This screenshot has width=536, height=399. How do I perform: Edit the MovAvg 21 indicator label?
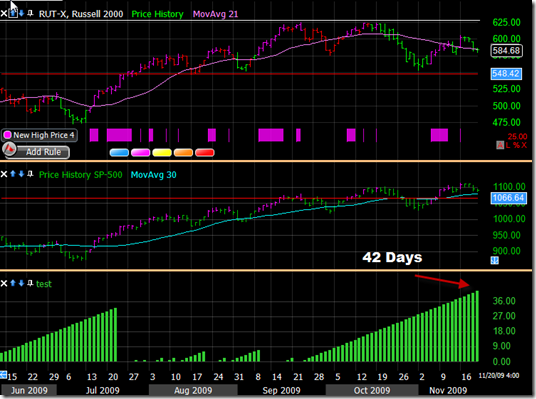215,14
